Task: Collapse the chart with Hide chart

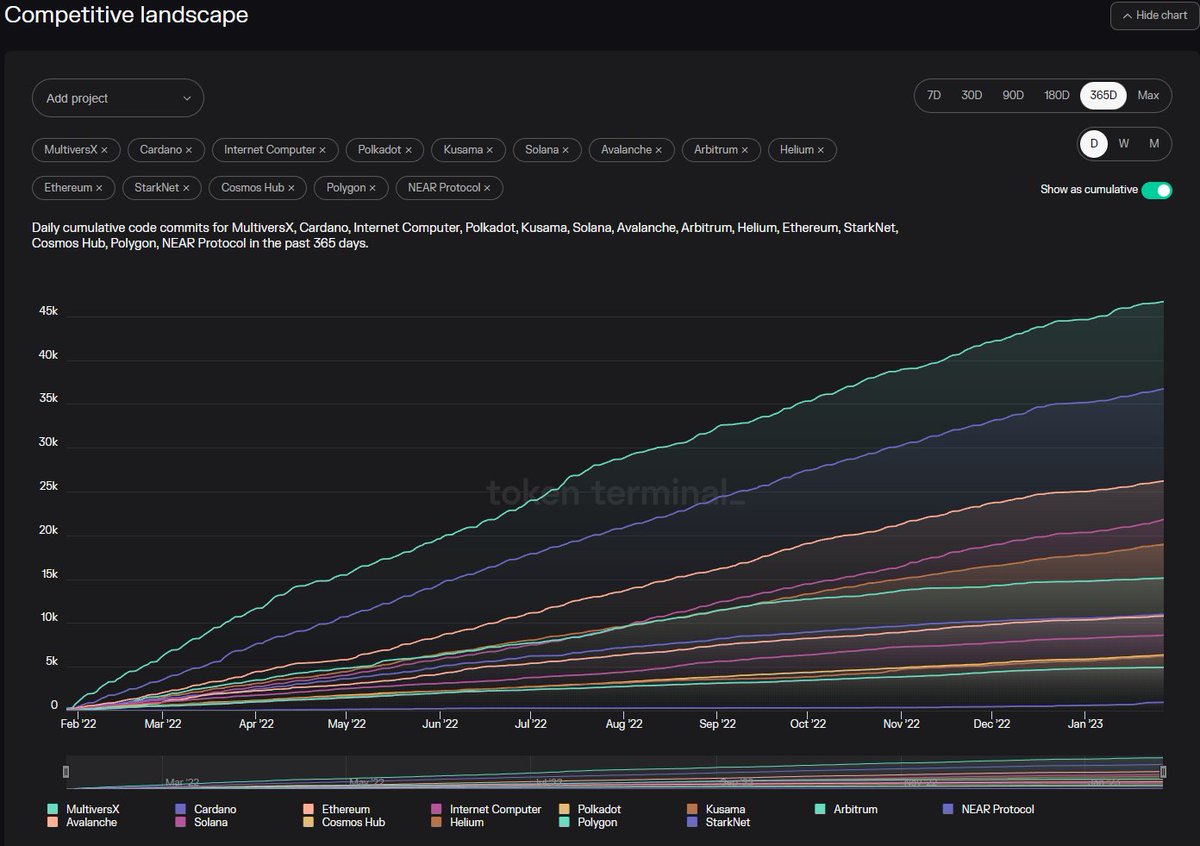Action: (1154, 16)
